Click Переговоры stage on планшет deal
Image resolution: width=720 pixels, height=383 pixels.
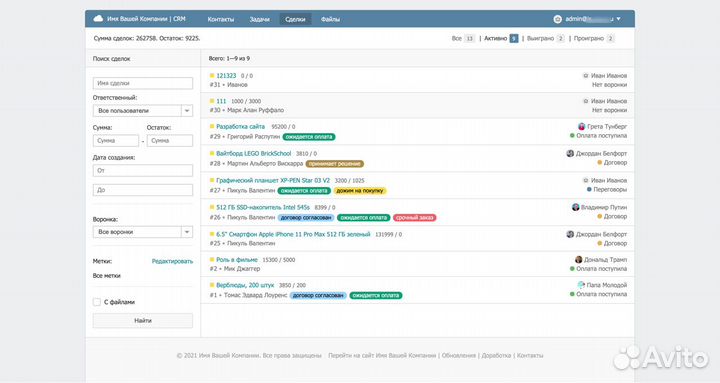610,190
